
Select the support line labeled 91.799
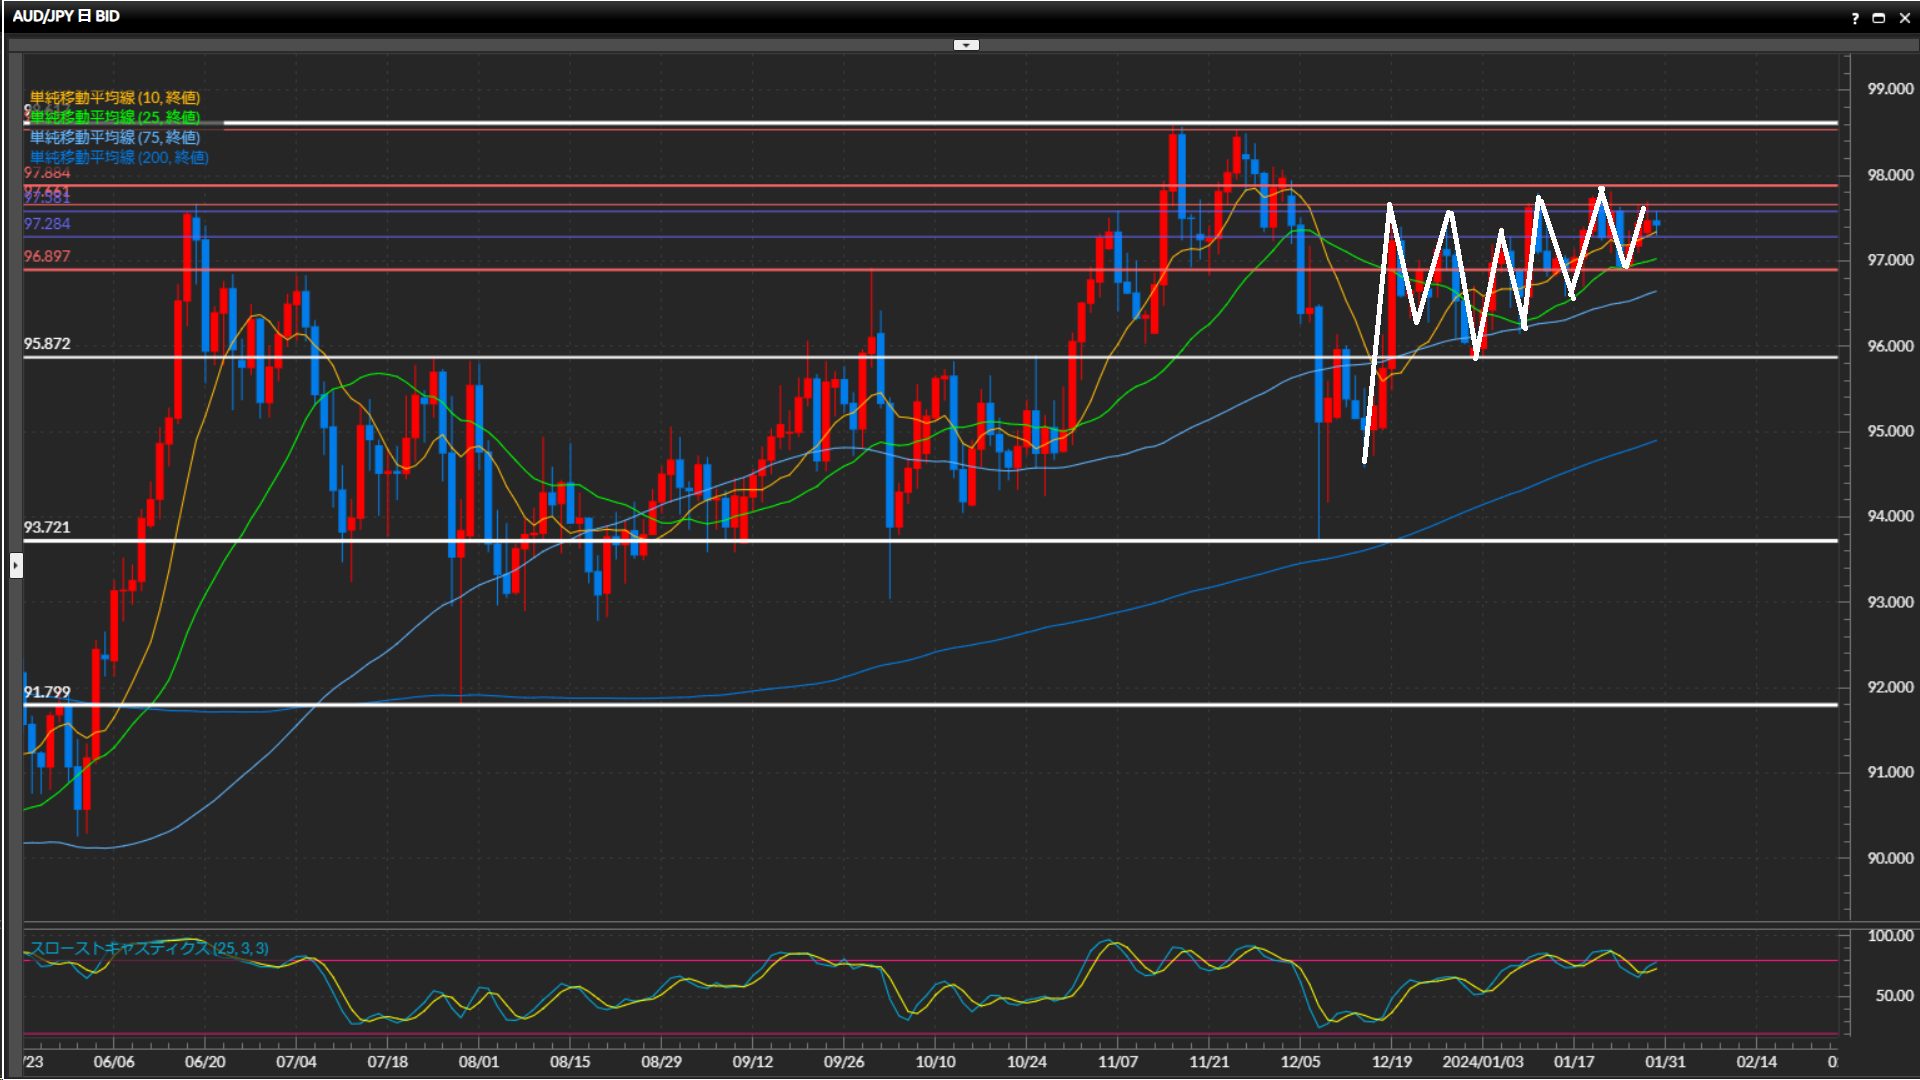pos(600,705)
